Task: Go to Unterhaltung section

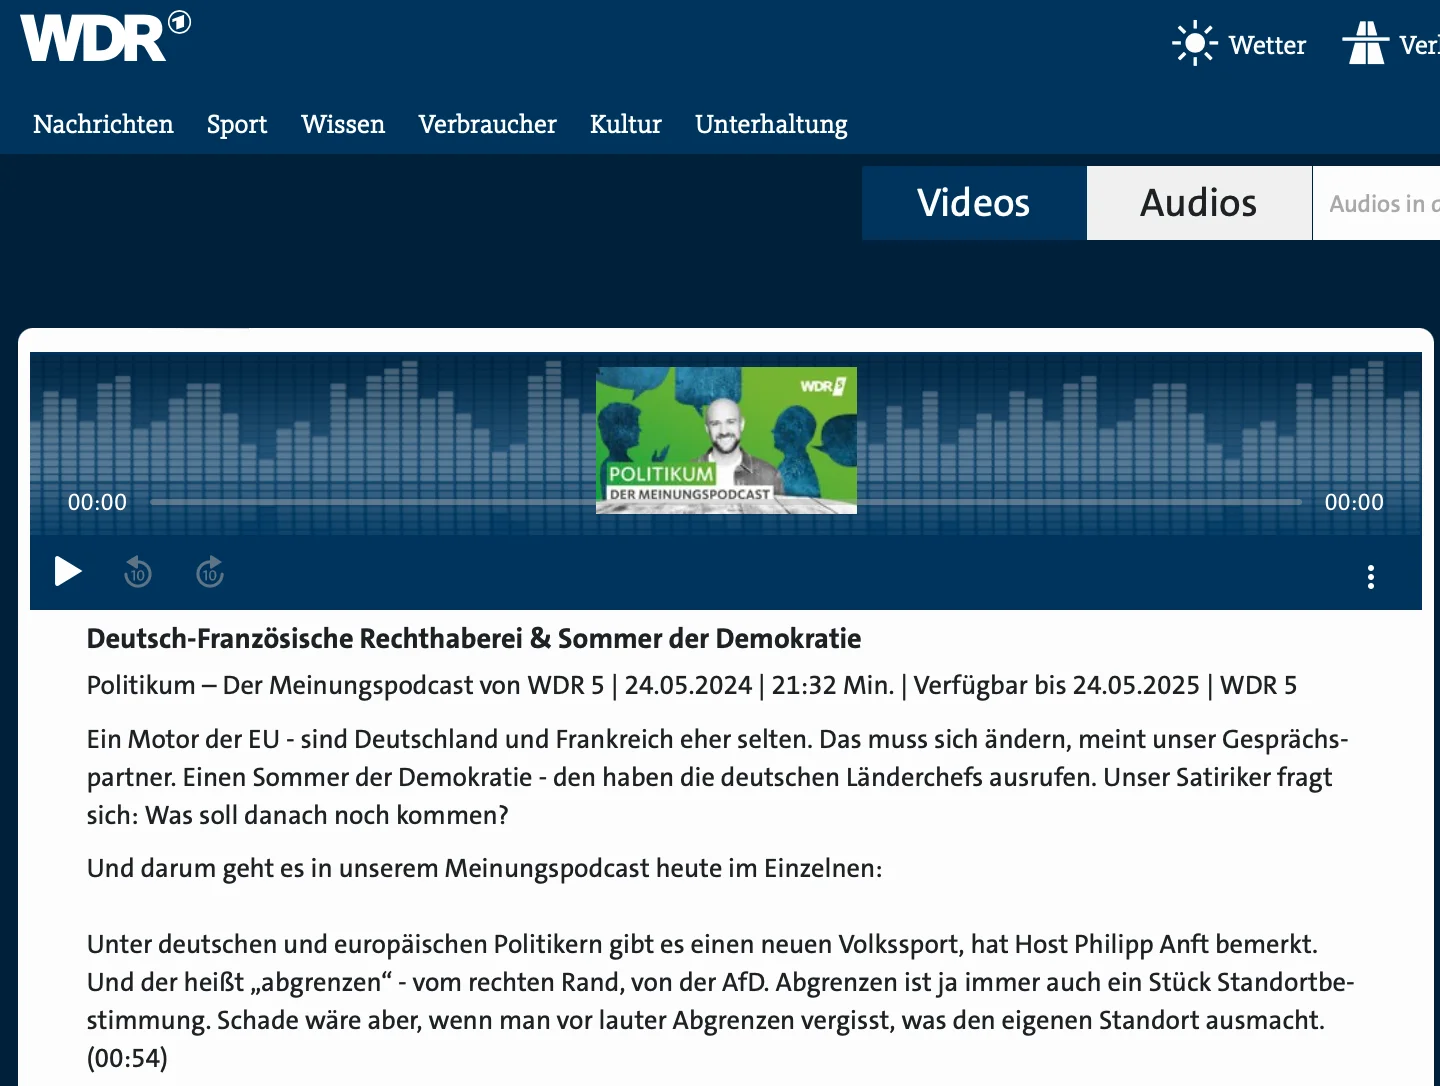Action: (x=771, y=124)
